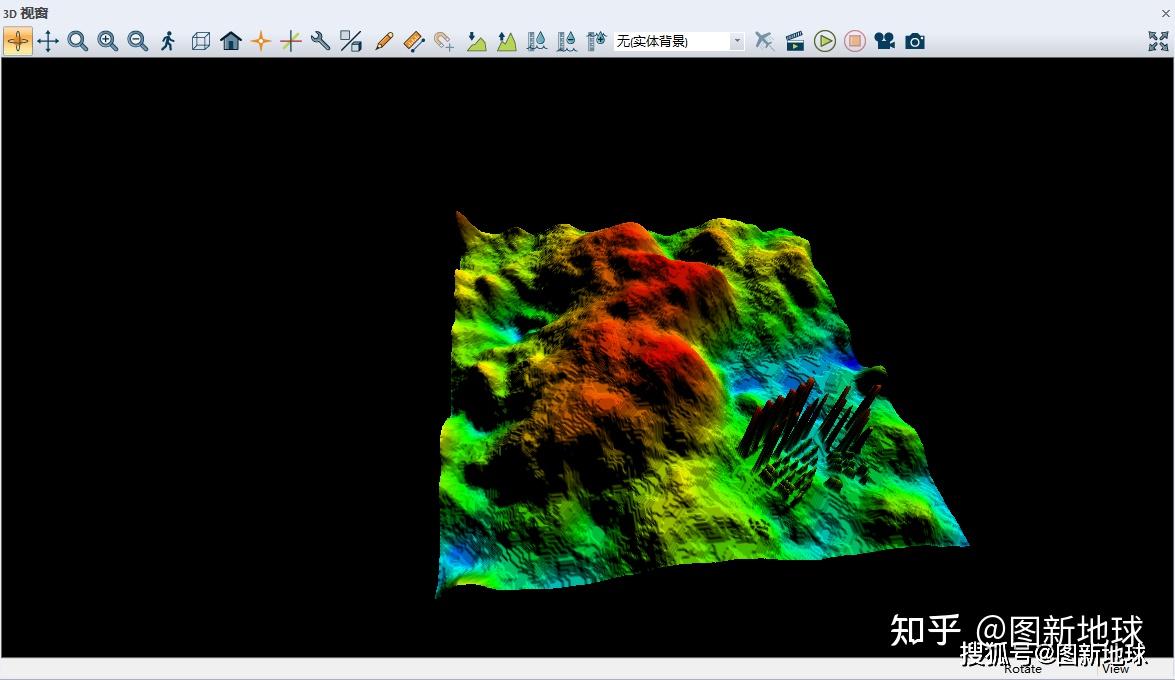Select the pan move tool

[x=48, y=41]
